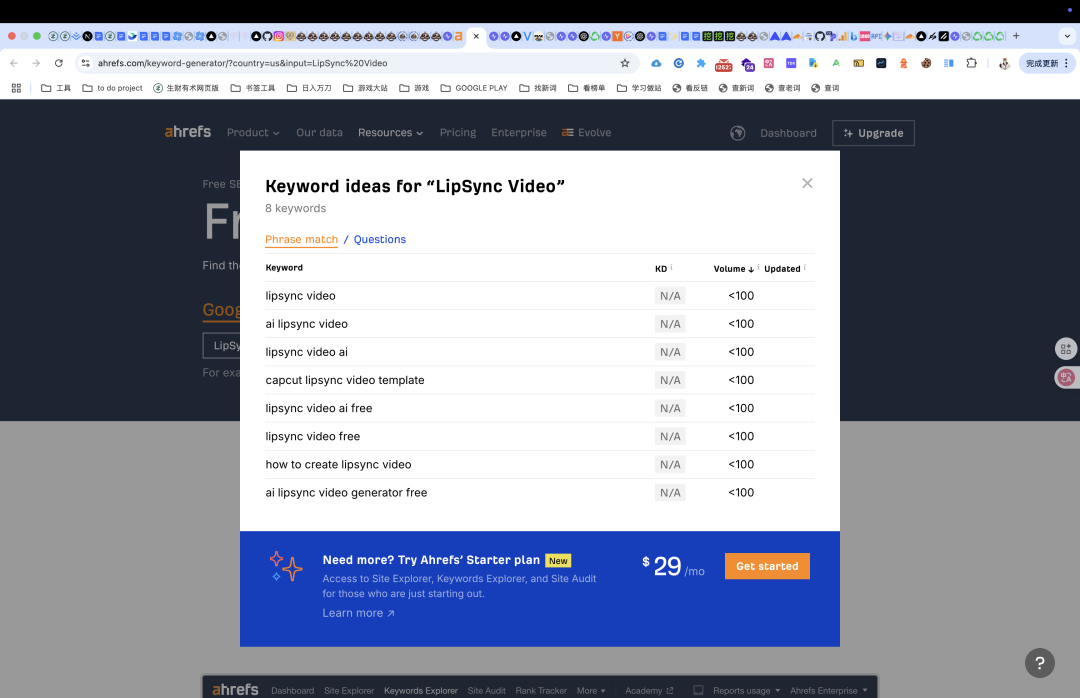Open the 'to do project' bookmarks folder

[112, 88]
